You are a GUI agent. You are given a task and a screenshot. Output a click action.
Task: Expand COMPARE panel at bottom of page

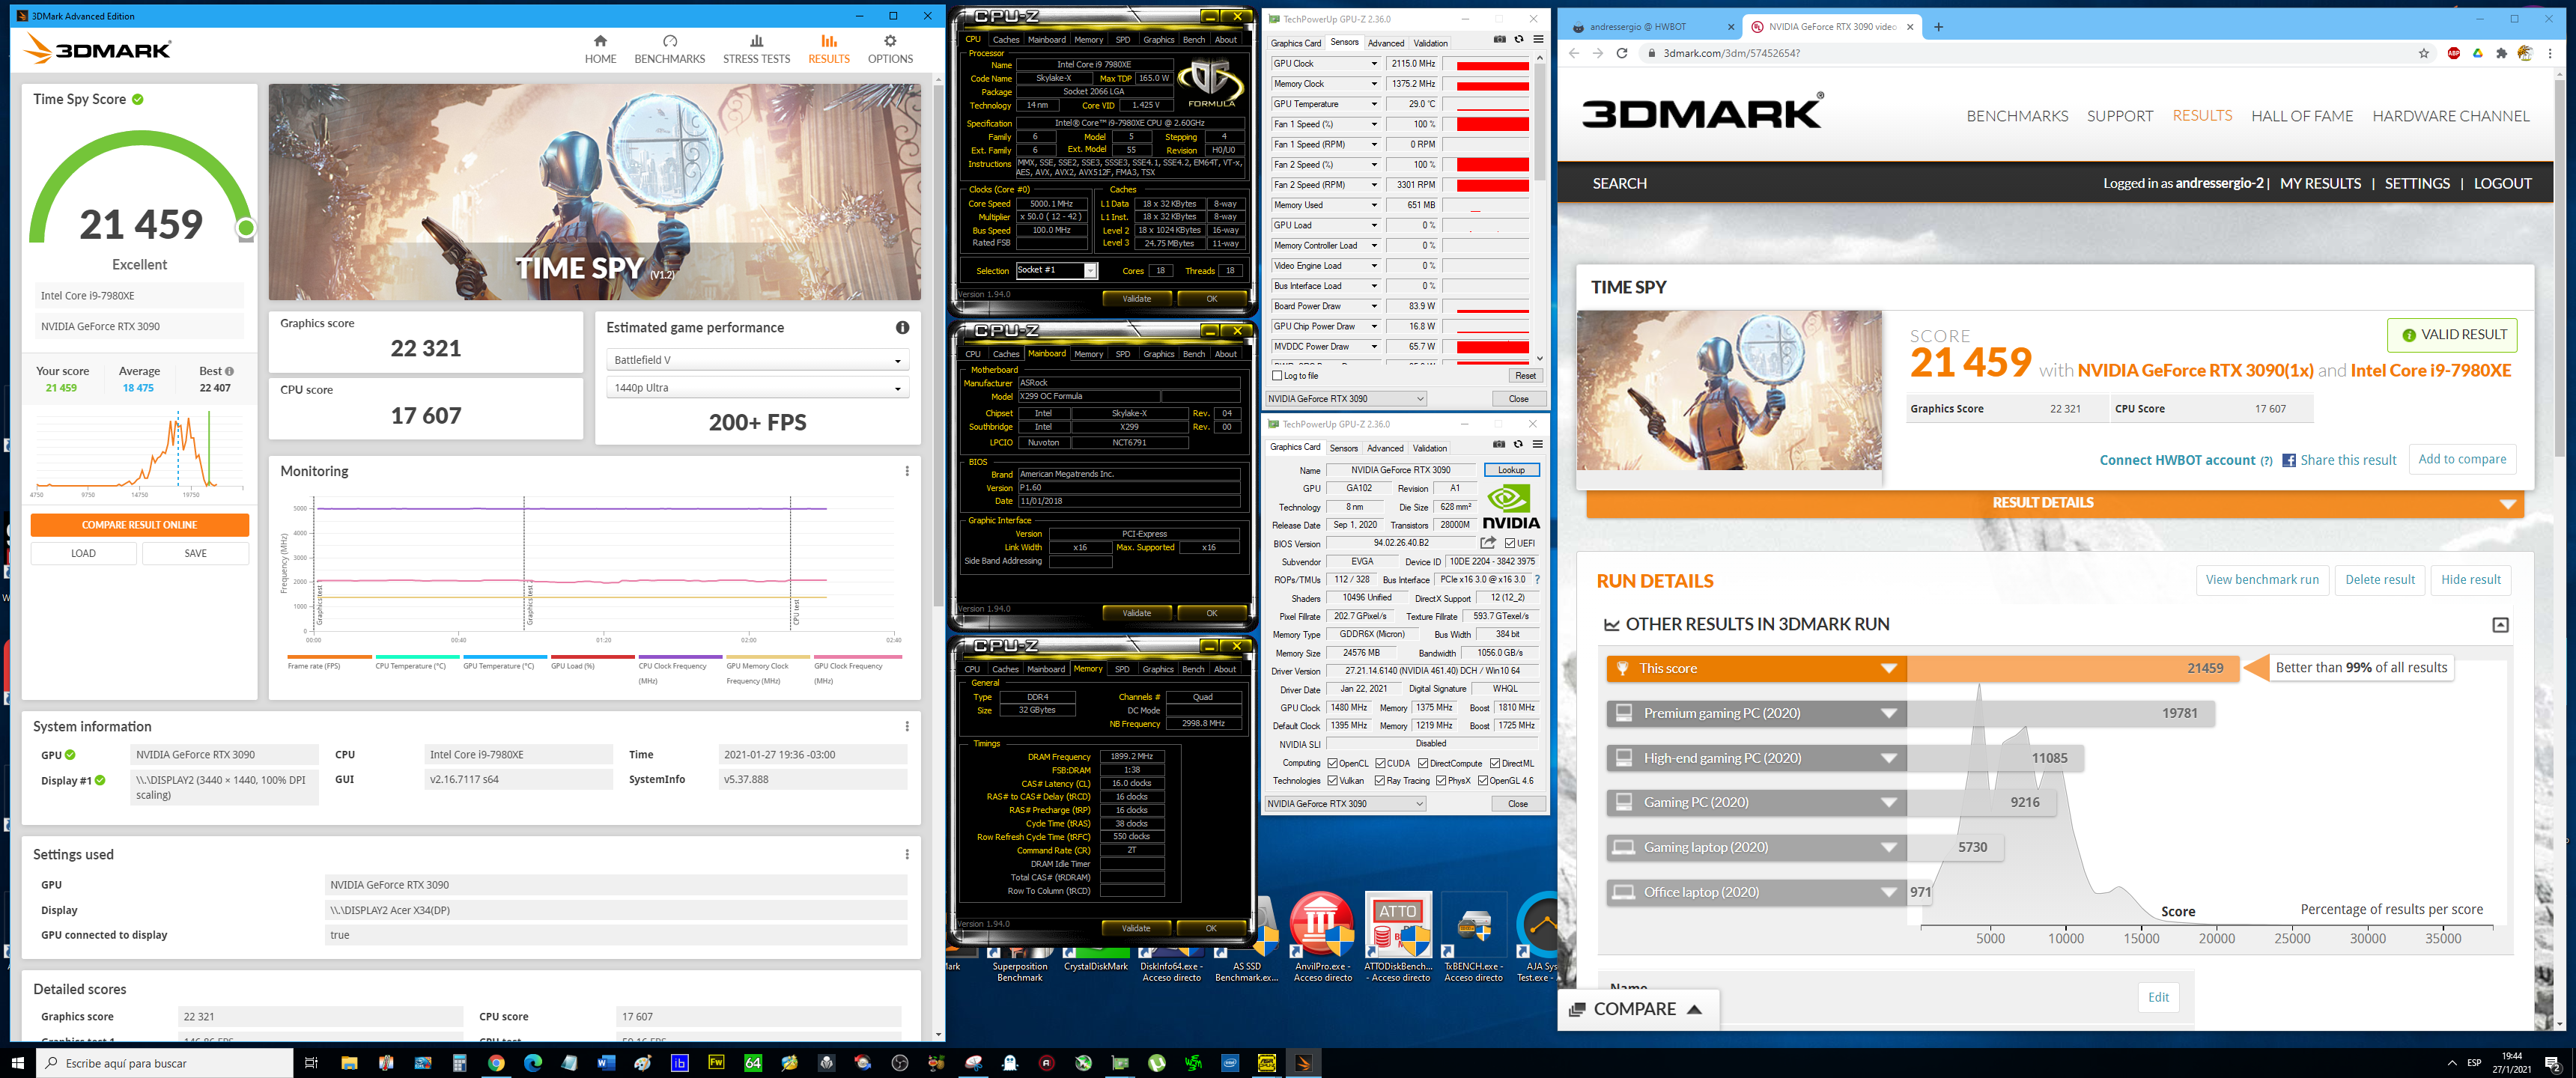(1636, 1009)
